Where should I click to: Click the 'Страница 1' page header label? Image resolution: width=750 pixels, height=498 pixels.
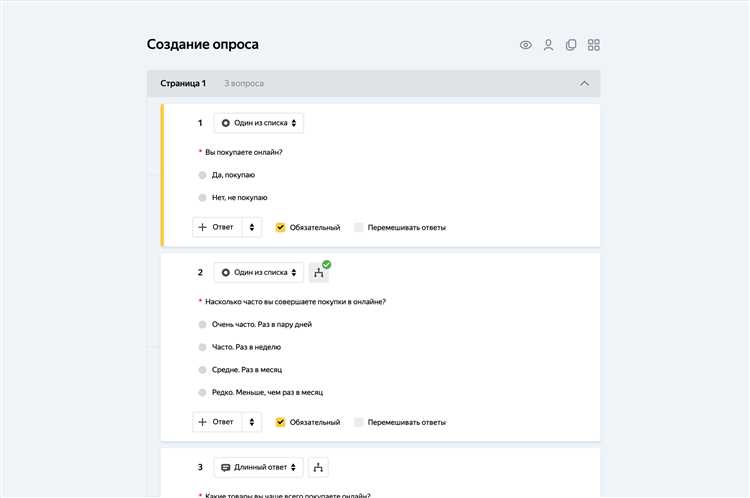point(183,83)
